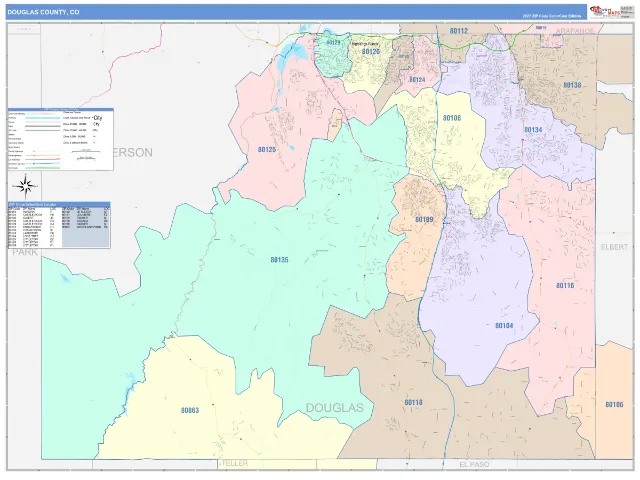Select the 80106 ZIP label
The width and height of the screenshot is (640, 480).
(x=614, y=404)
